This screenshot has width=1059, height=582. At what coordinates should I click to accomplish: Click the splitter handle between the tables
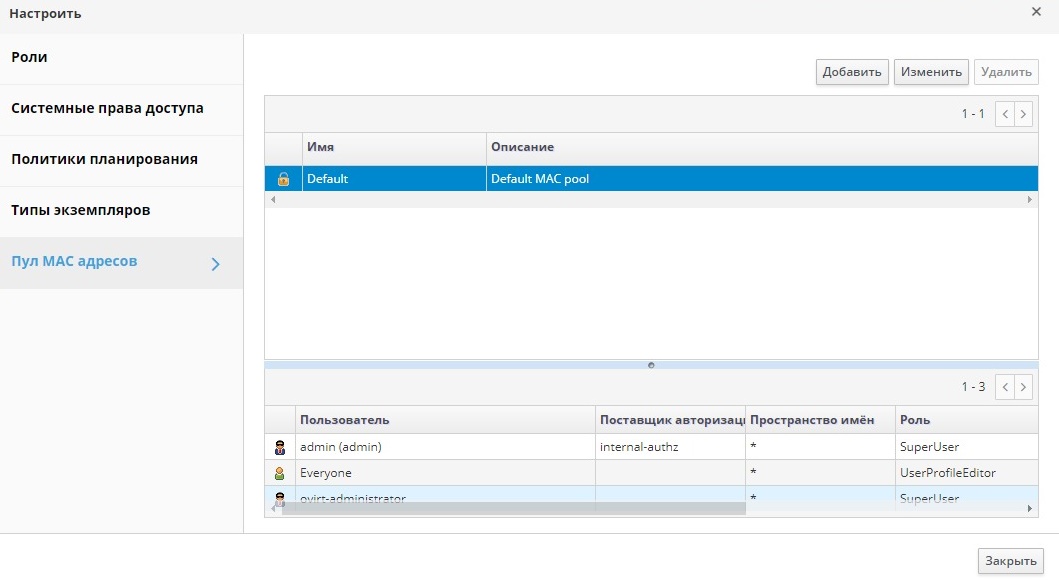[x=651, y=365]
